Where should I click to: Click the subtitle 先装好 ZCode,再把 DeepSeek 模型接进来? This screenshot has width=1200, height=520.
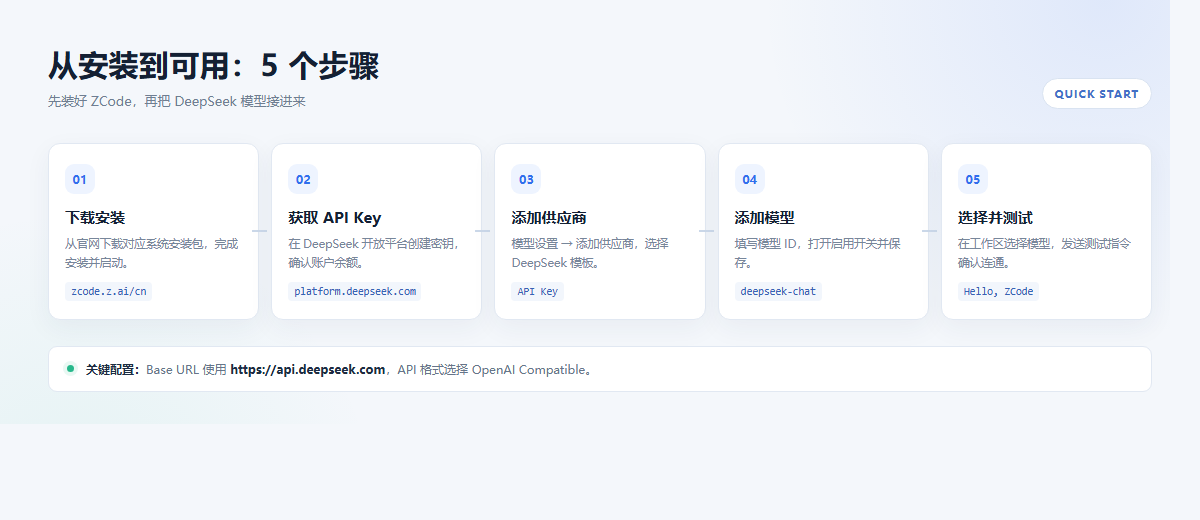[177, 101]
